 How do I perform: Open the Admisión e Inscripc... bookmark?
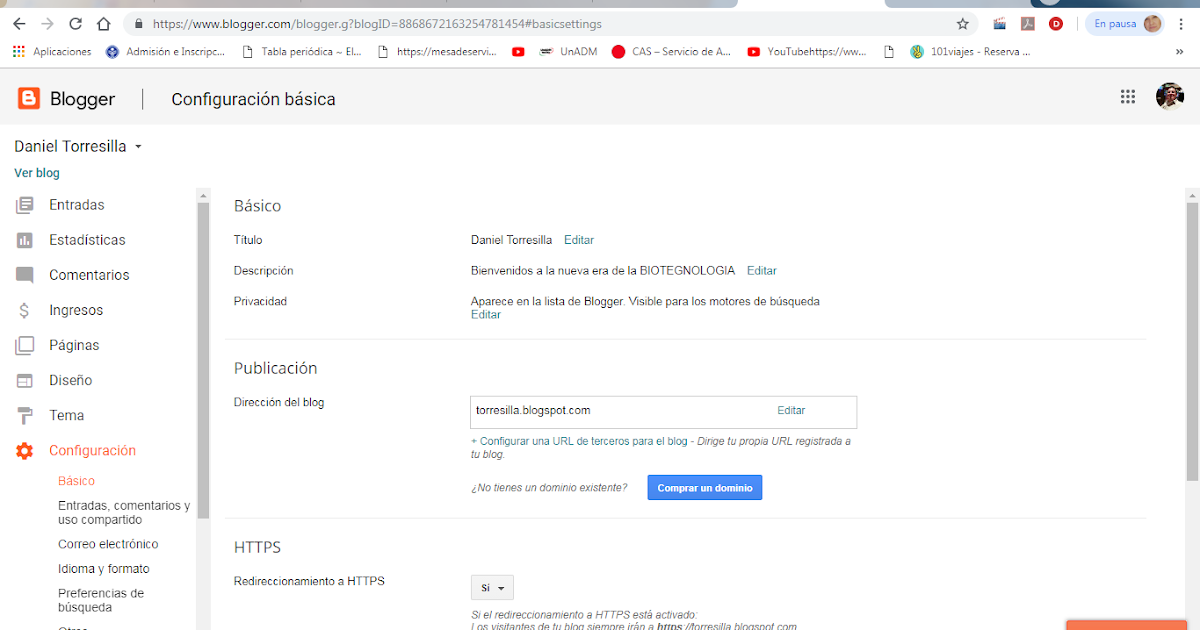165,51
